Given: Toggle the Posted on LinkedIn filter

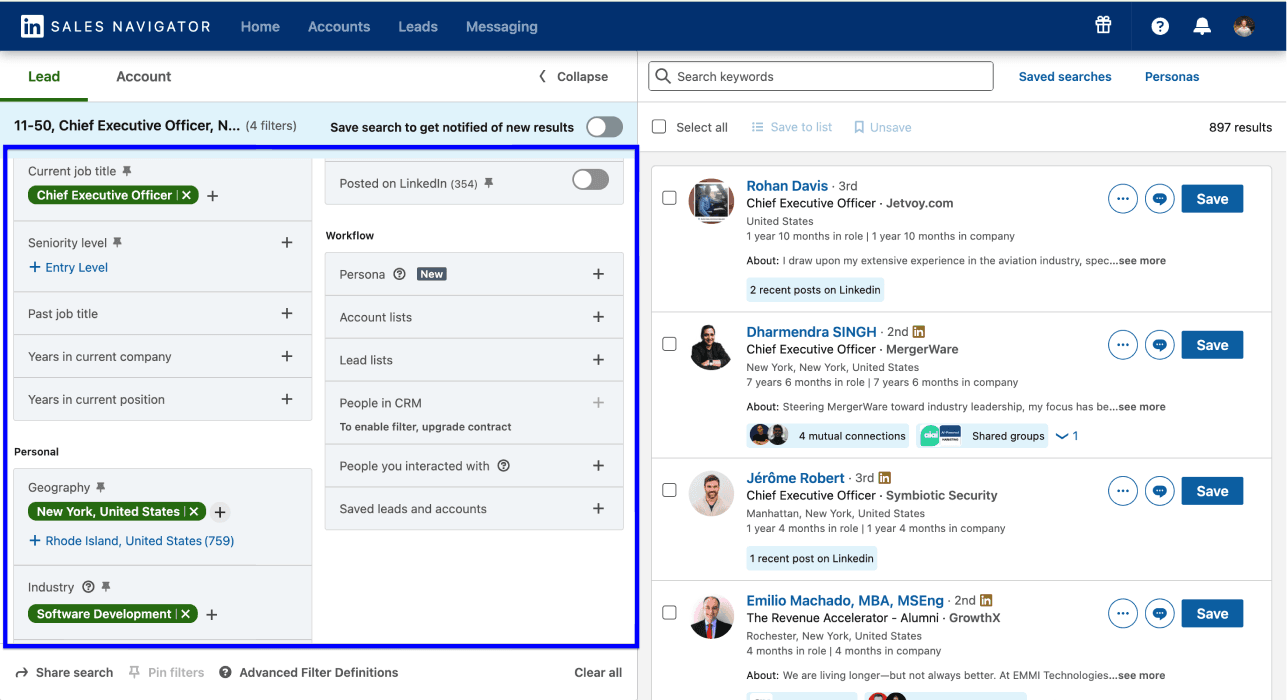Looking at the screenshot, I should [x=589, y=179].
